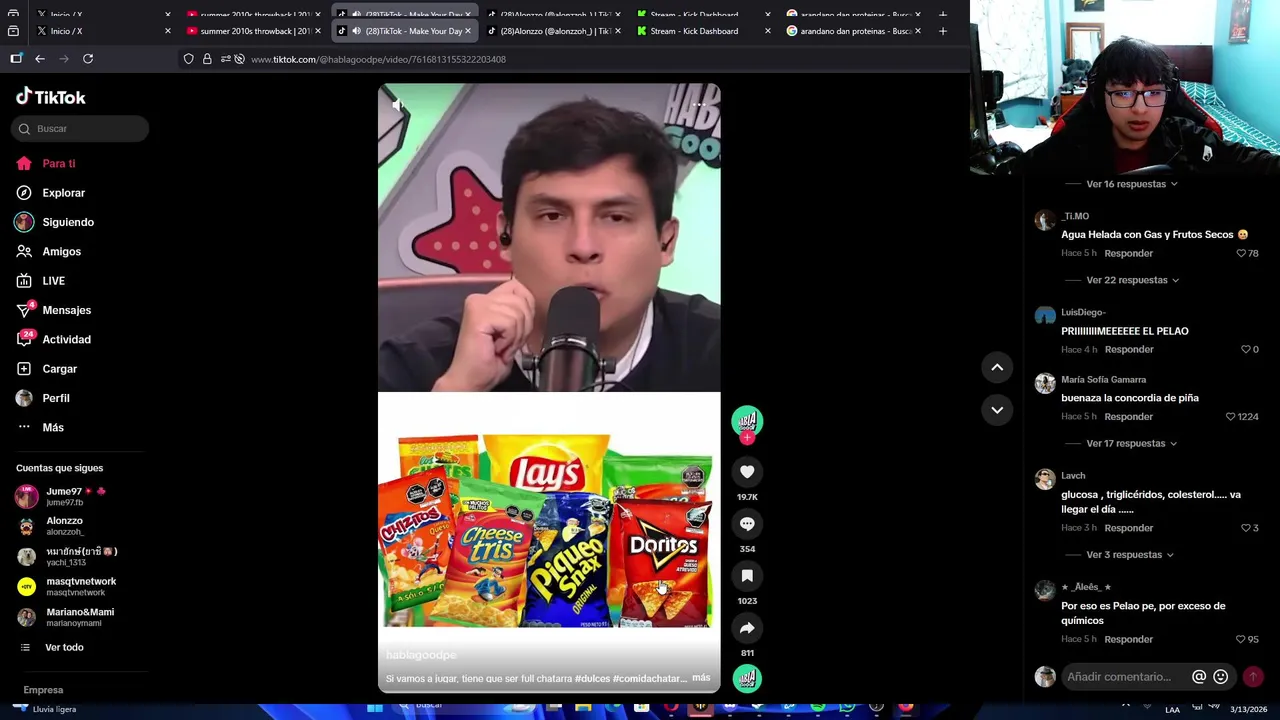The height and width of the screenshot is (720, 1280).
Task: Open tracking protection shield icon
Action: click(188, 59)
